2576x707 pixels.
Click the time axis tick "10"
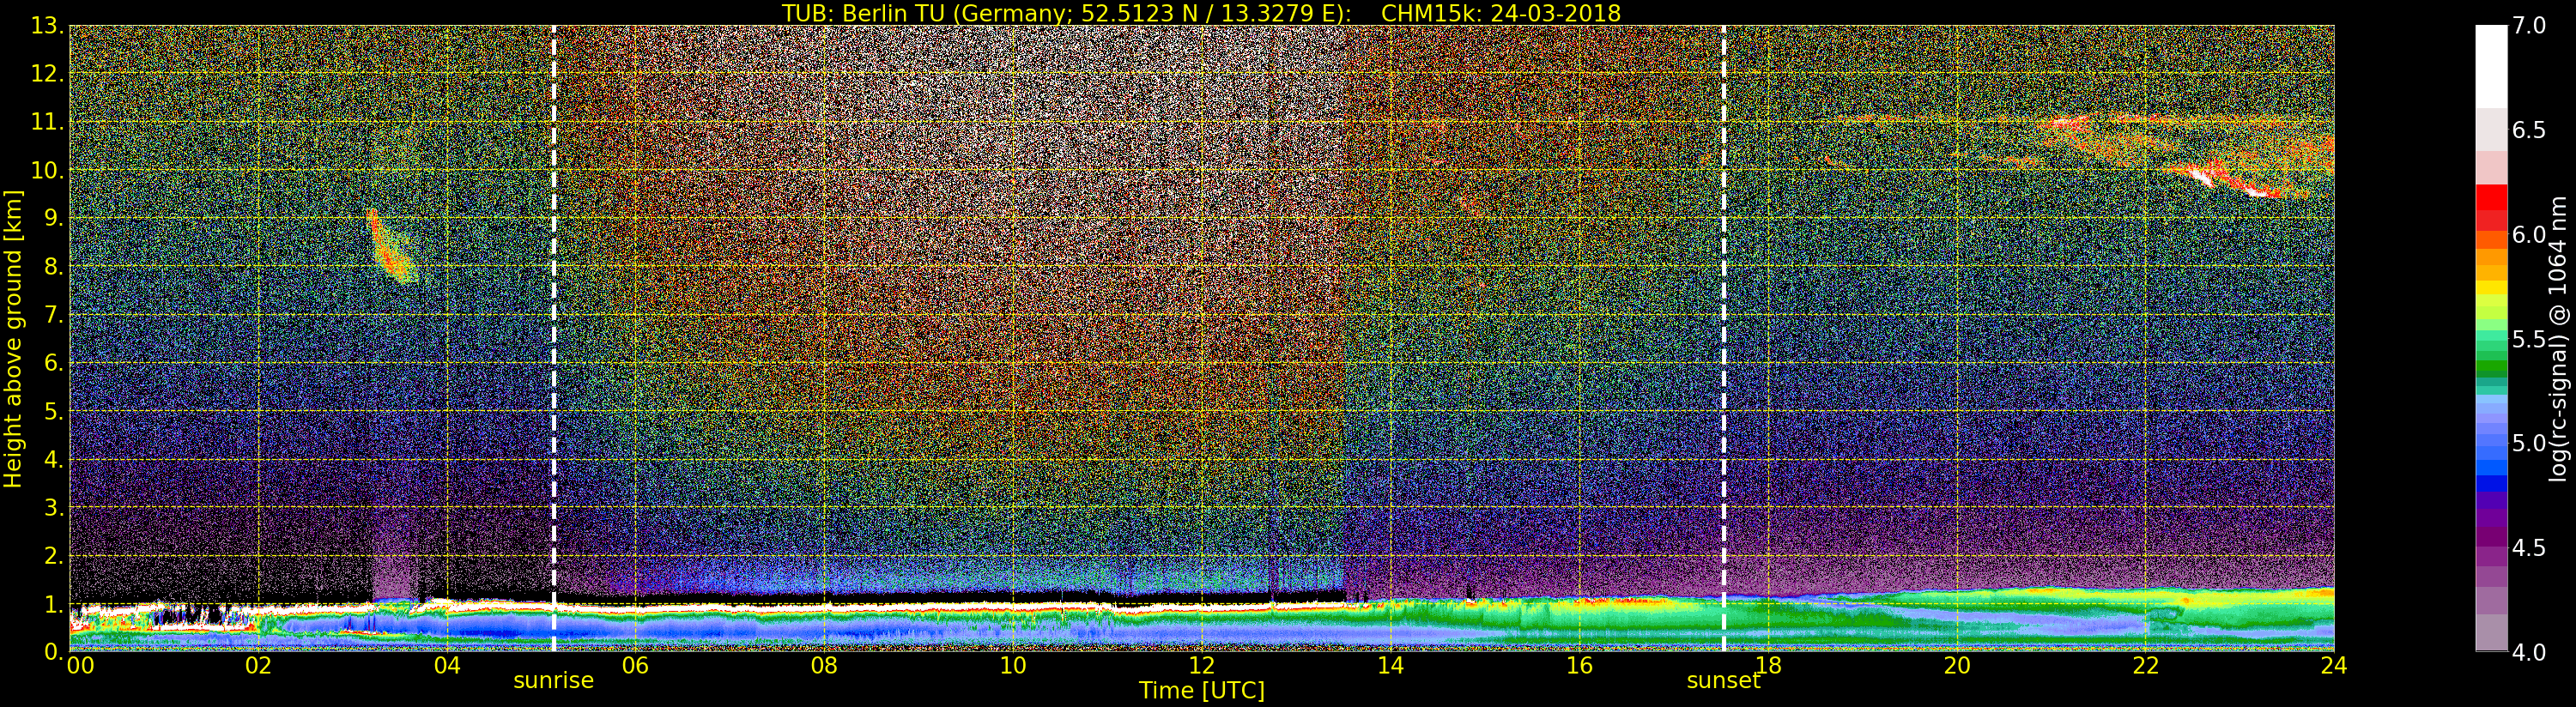coord(1013,666)
